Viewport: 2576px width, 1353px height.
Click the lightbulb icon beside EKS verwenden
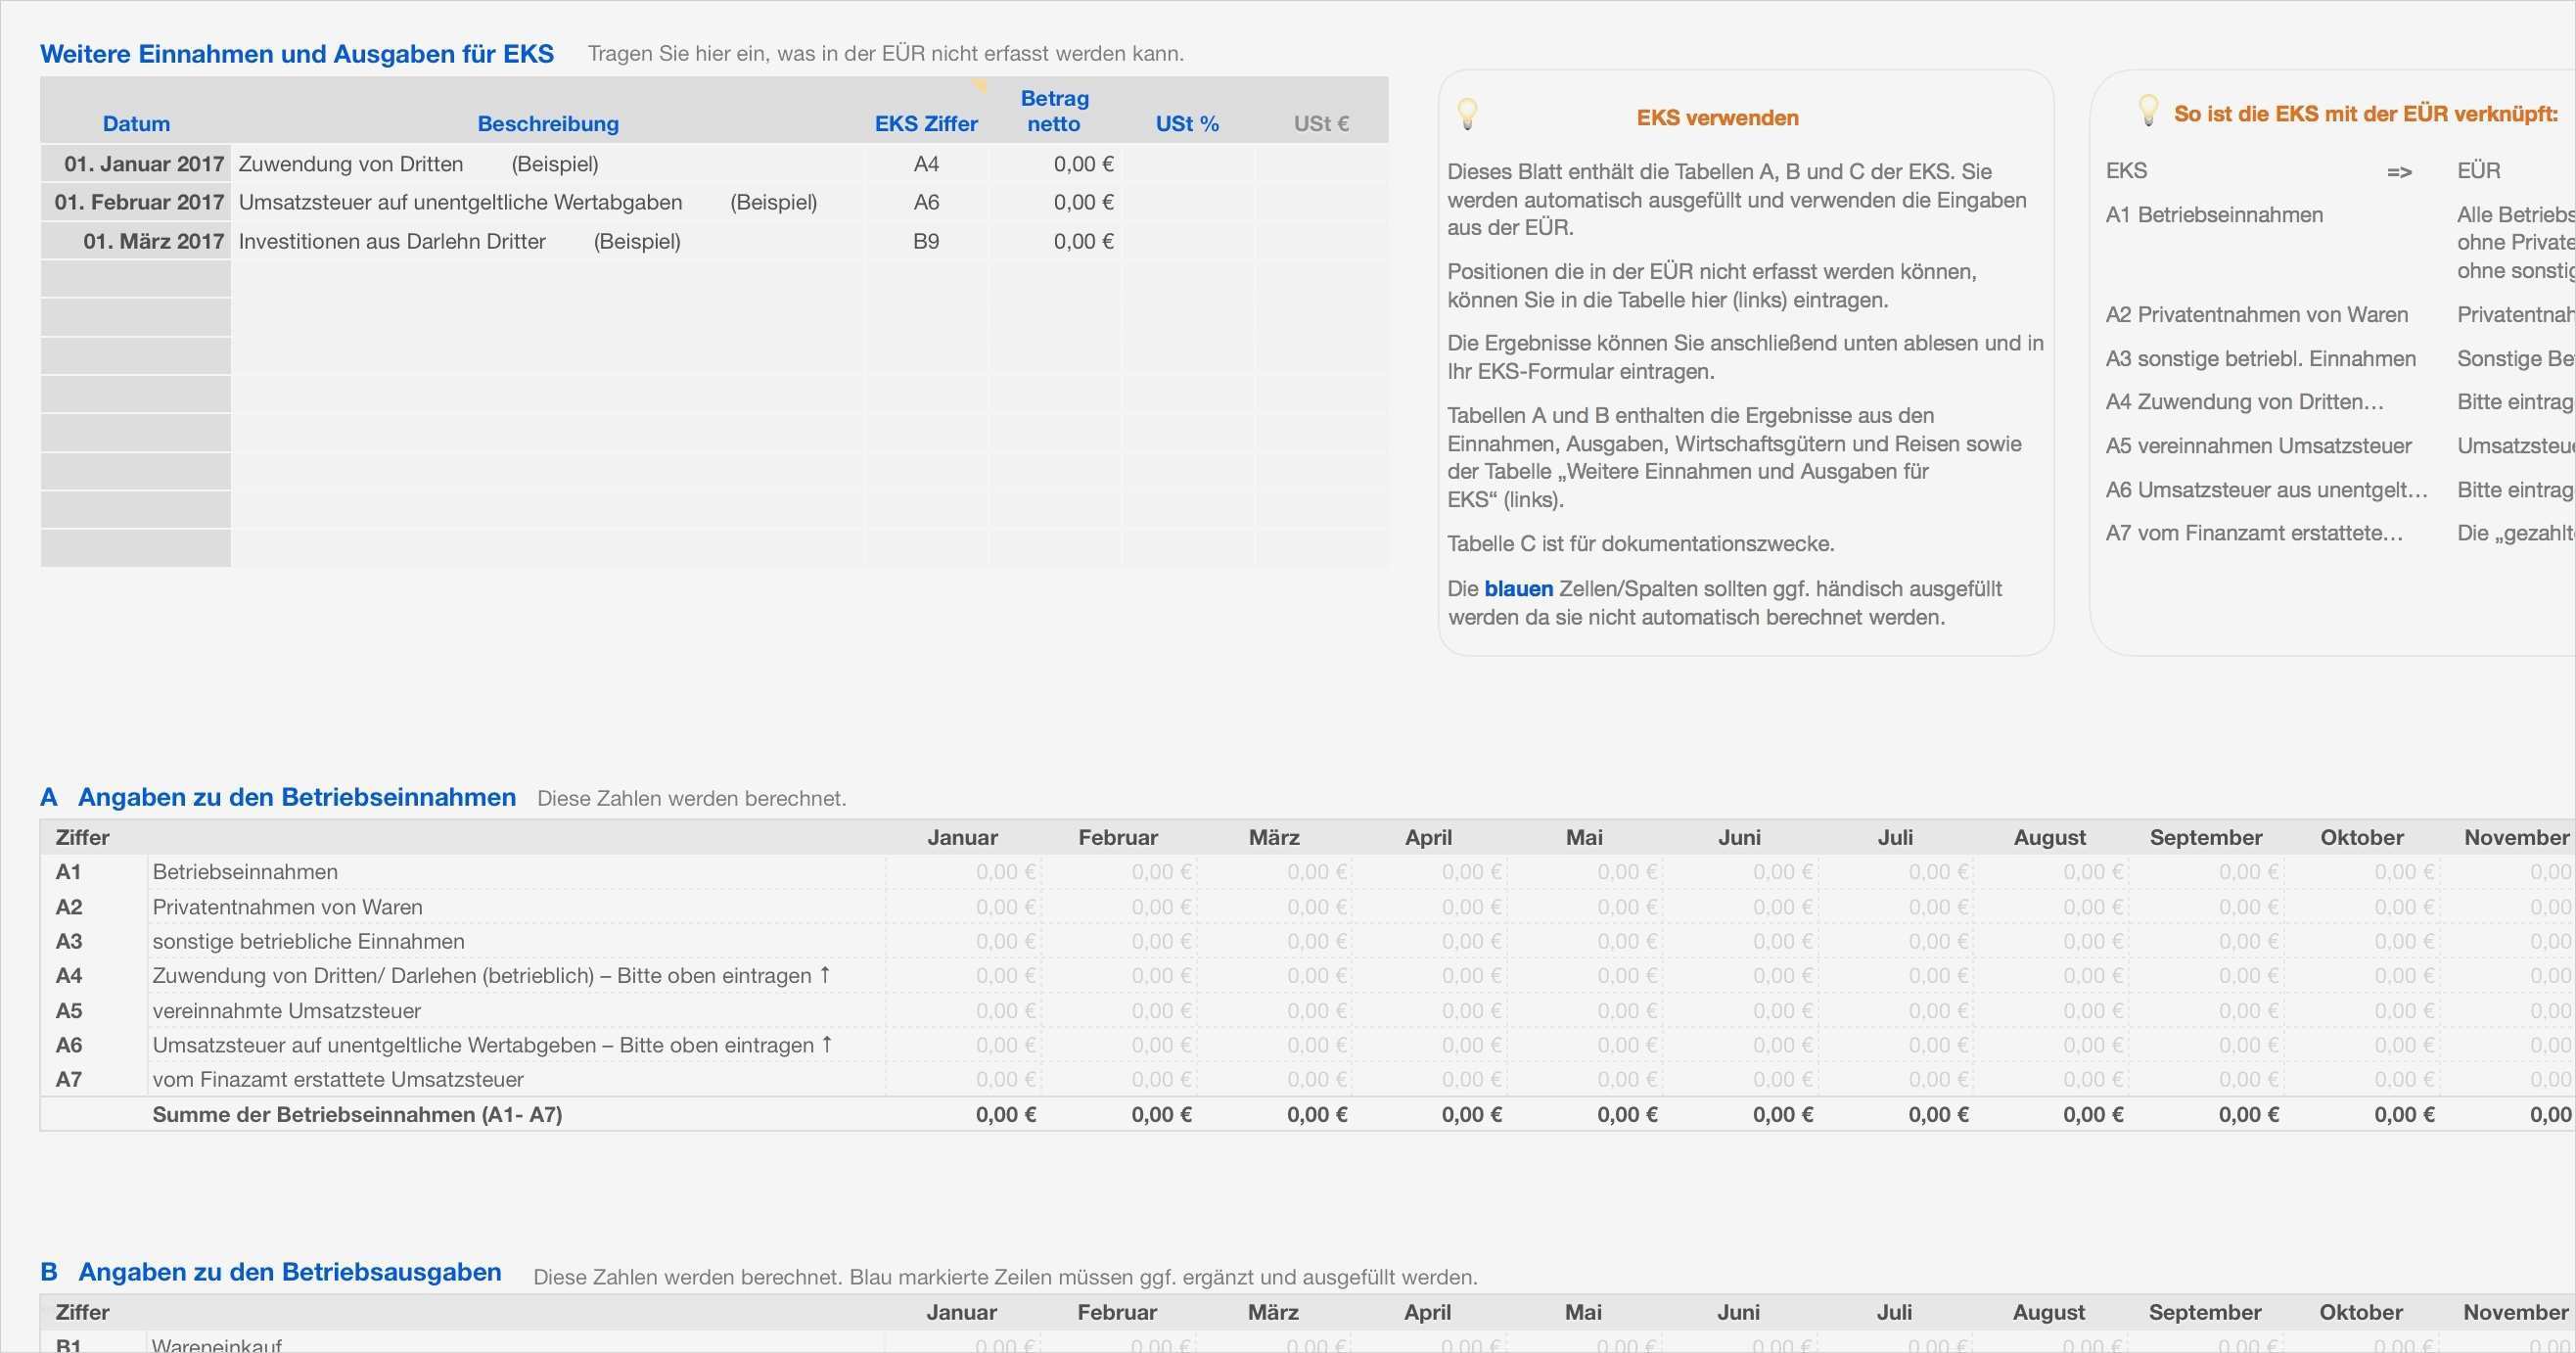1467,113
